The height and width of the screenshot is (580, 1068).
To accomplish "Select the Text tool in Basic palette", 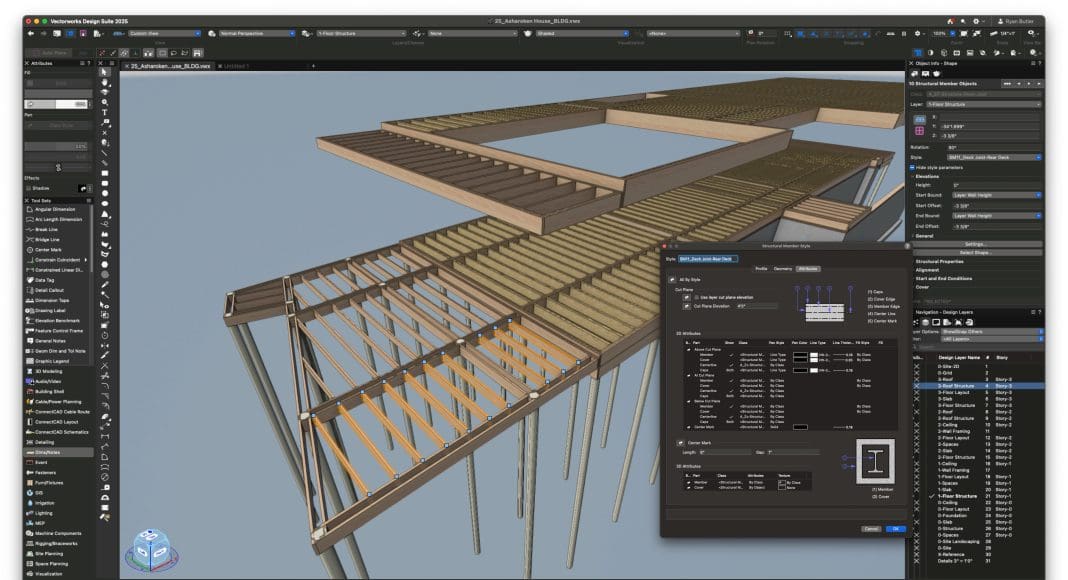I will point(105,113).
